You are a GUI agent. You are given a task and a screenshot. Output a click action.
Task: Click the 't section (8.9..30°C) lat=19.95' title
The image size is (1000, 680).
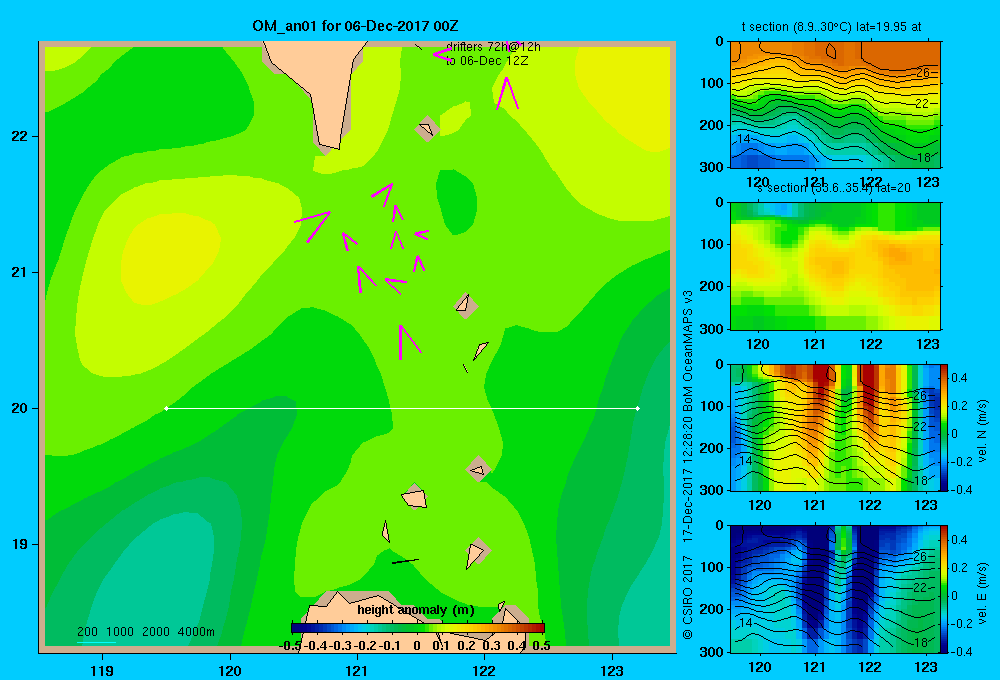pyautogui.click(x=831, y=27)
